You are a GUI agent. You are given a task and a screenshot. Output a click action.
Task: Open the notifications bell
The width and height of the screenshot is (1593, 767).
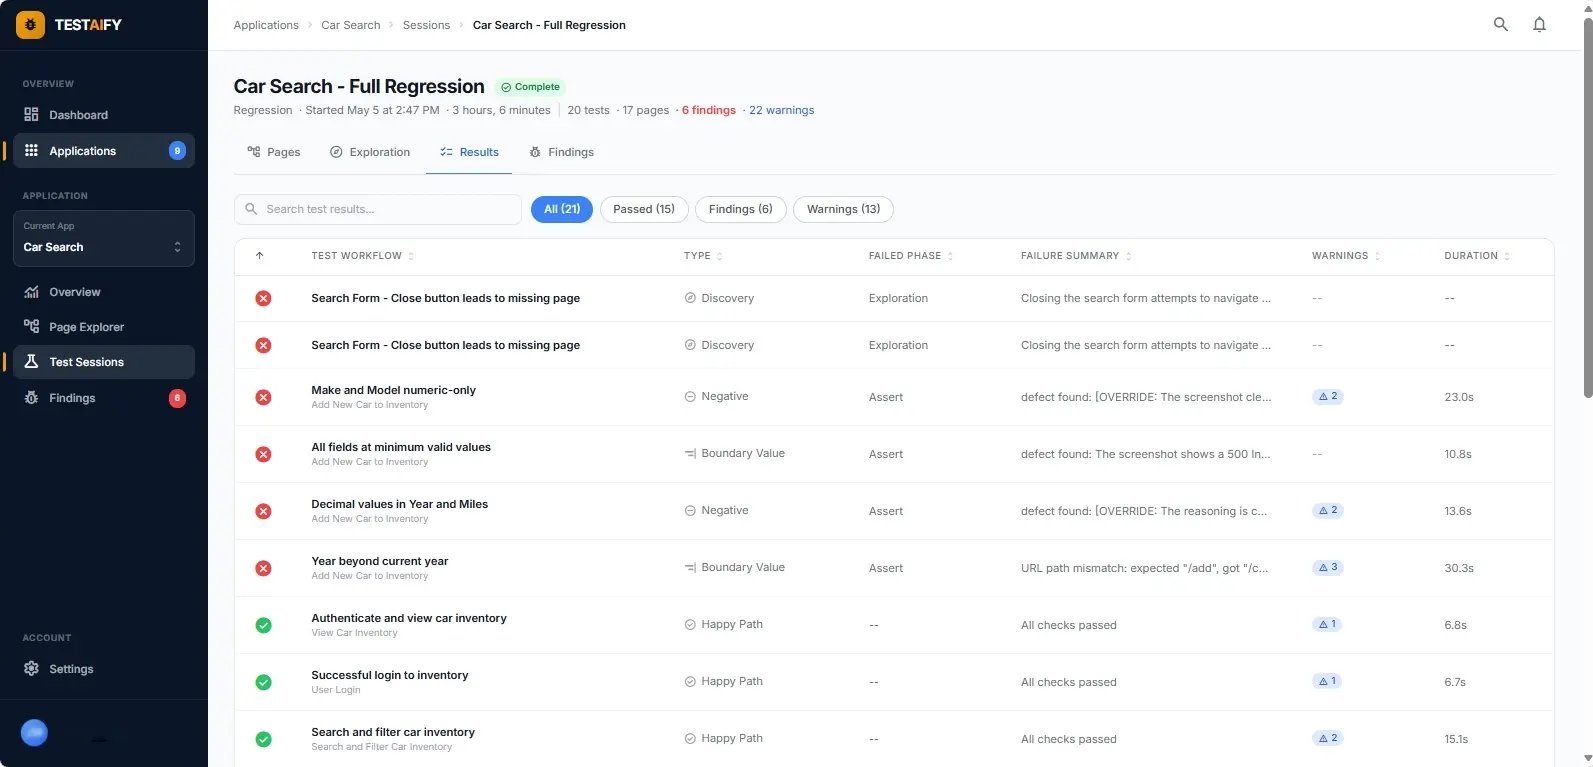[x=1539, y=25]
